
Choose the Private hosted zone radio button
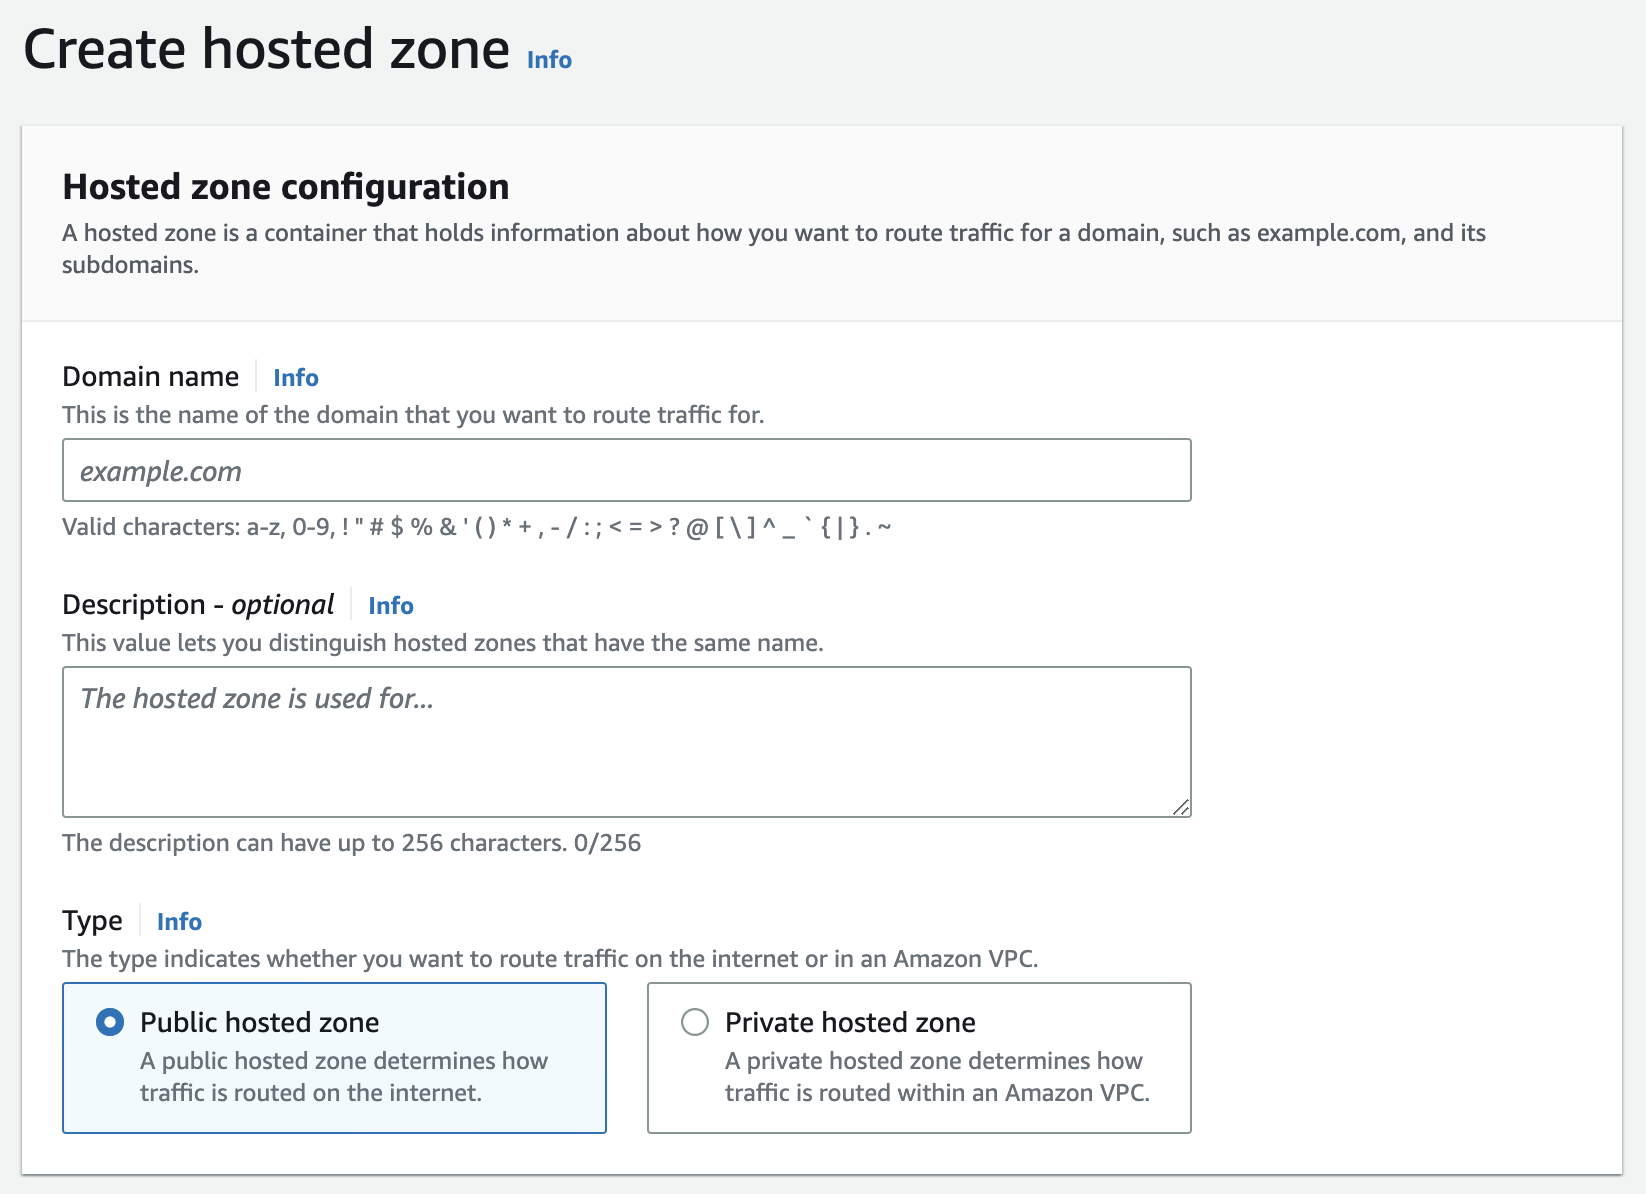coord(695,1022)
